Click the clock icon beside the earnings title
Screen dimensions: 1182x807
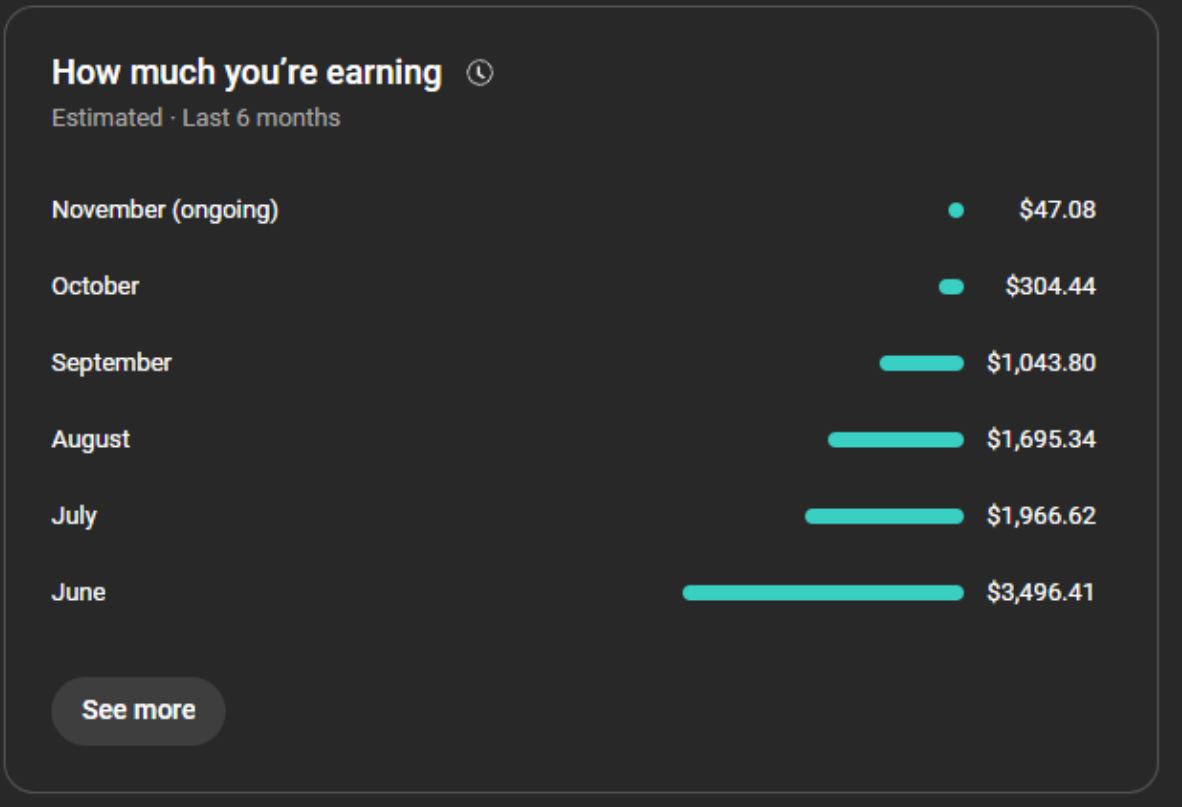(x=479, y=73)
